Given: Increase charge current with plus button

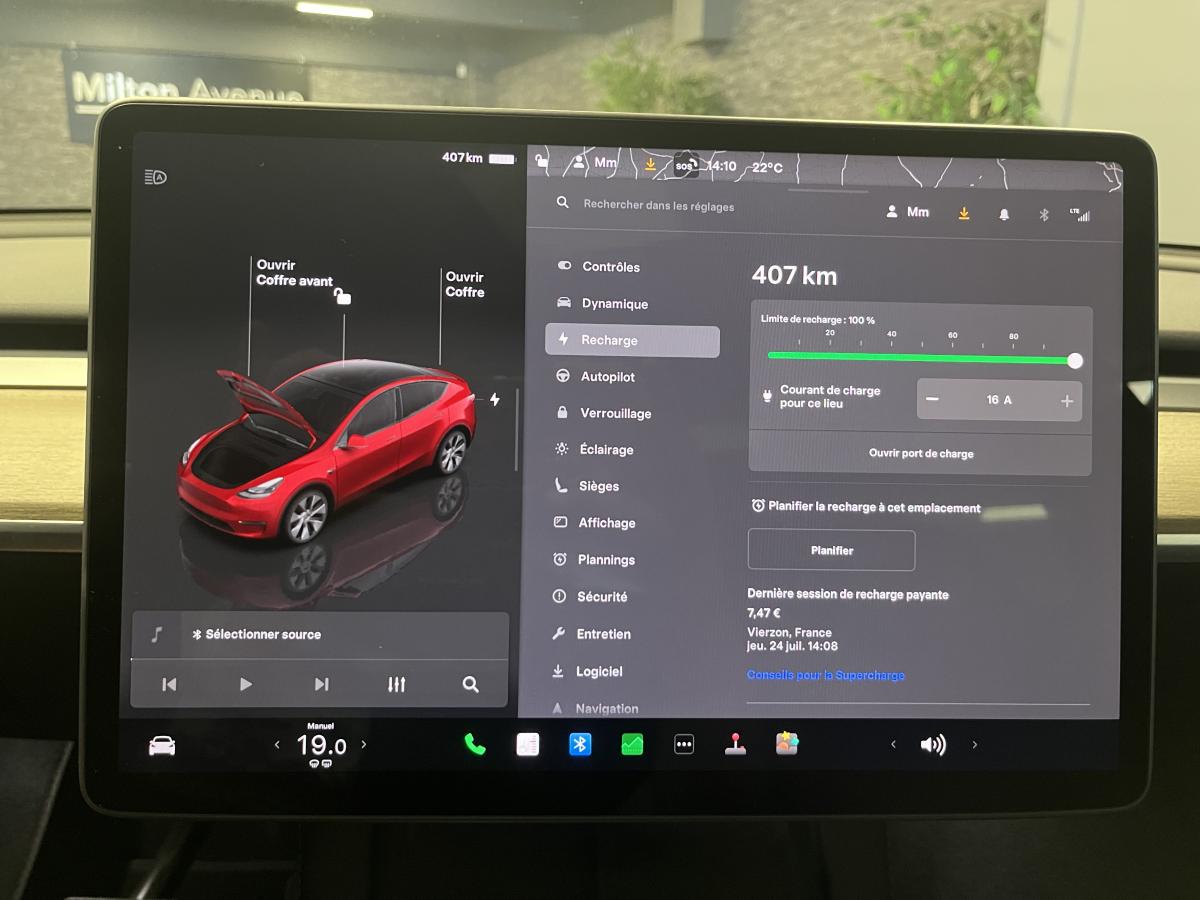Looking at the screenshot, I should tap(1067, 401).
